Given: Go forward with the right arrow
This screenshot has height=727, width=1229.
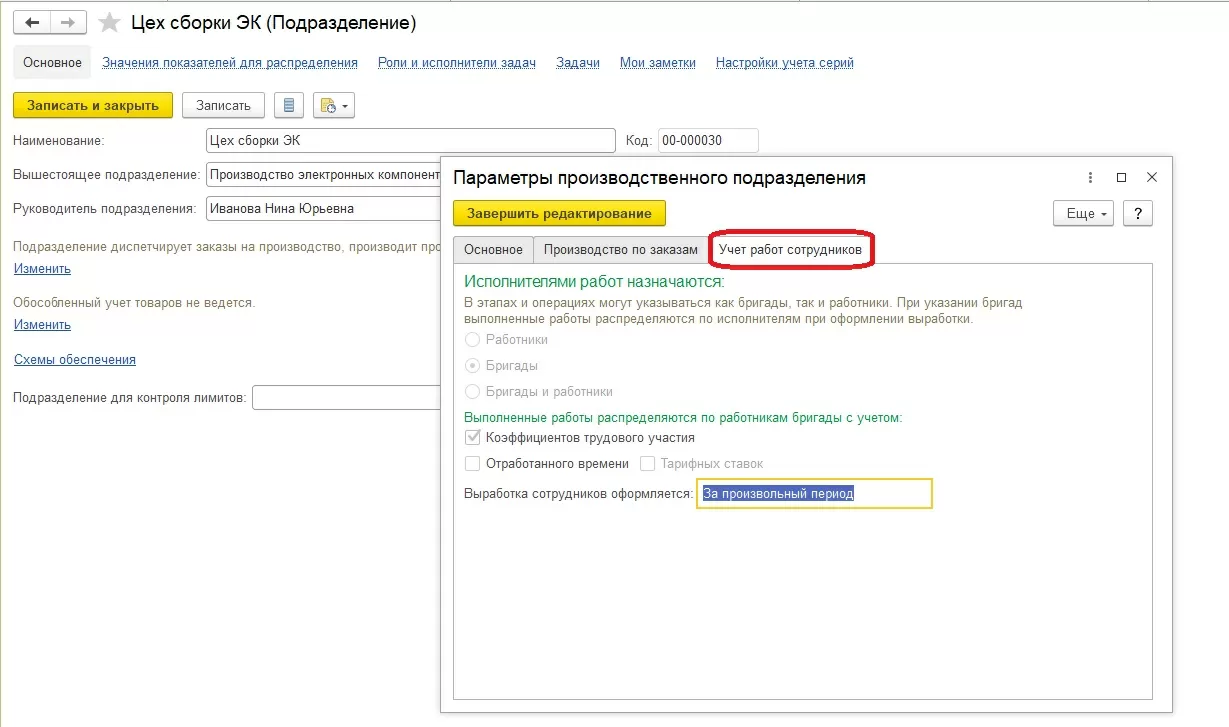Looking at the screenshot, I should tap(68, 22).
